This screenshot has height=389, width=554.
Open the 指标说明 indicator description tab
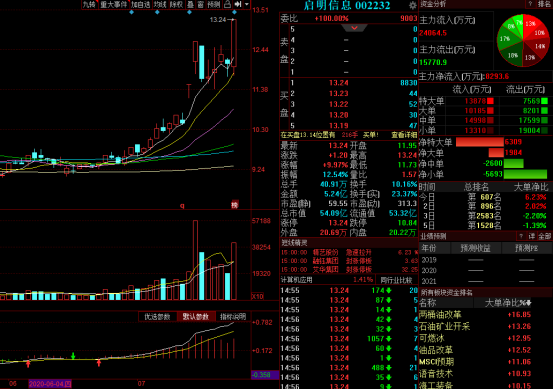tap(232, 317)
